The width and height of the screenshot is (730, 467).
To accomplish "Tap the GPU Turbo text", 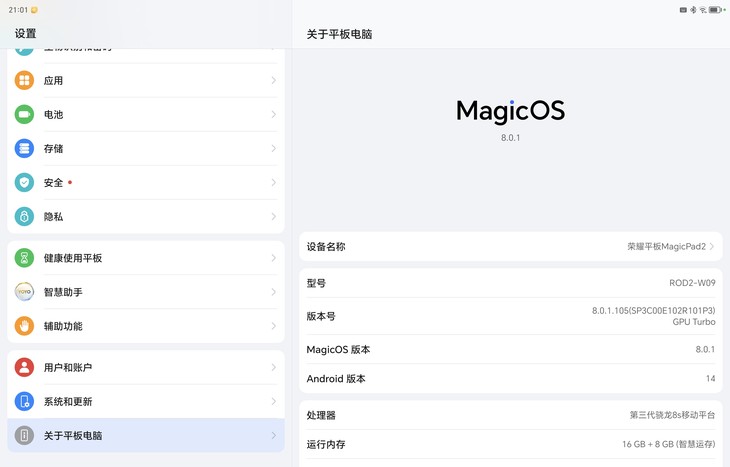I will (x=694, y=322).
